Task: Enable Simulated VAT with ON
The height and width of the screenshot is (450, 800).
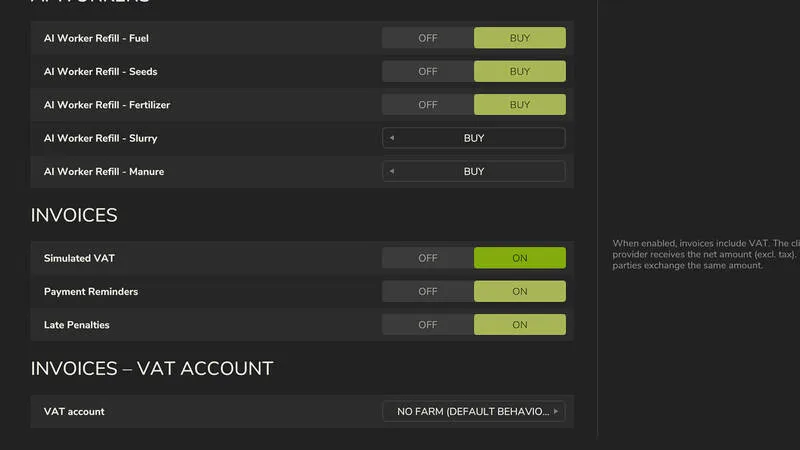Action: coord(519,258)
